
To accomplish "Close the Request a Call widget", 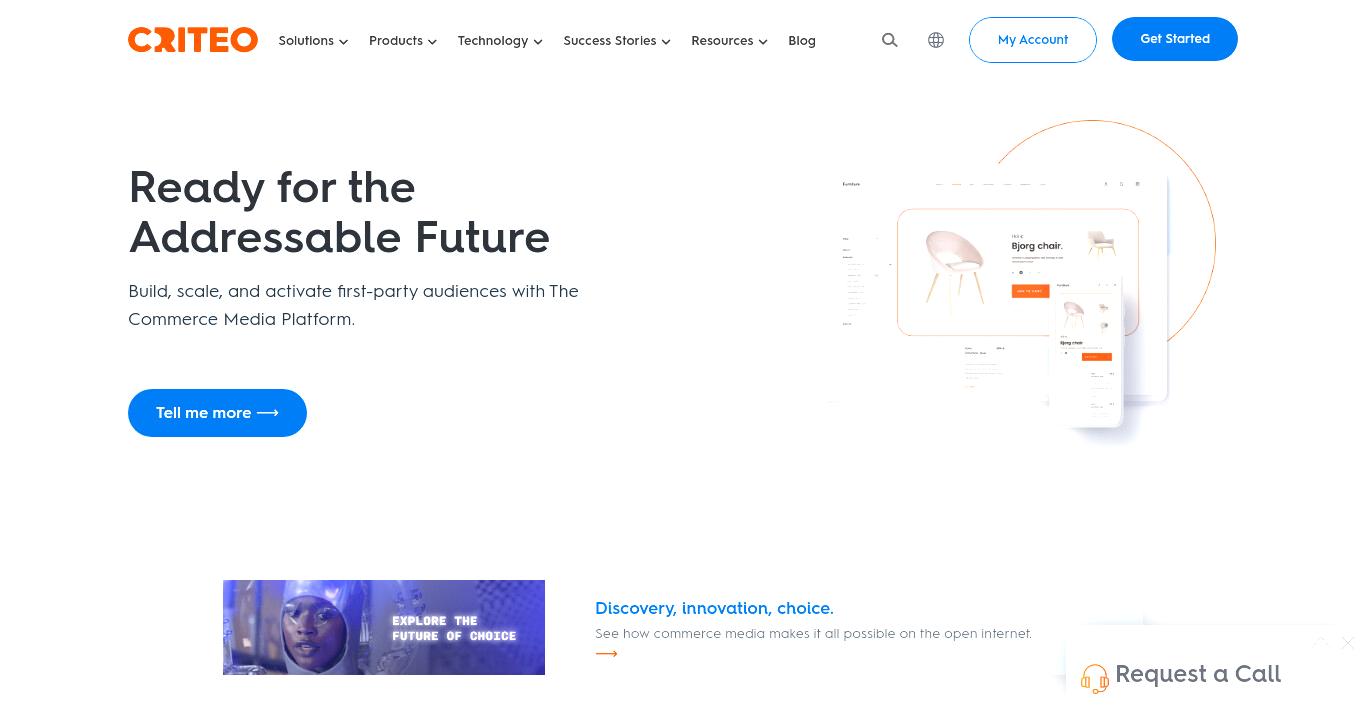I will (x=1348, y=643).
